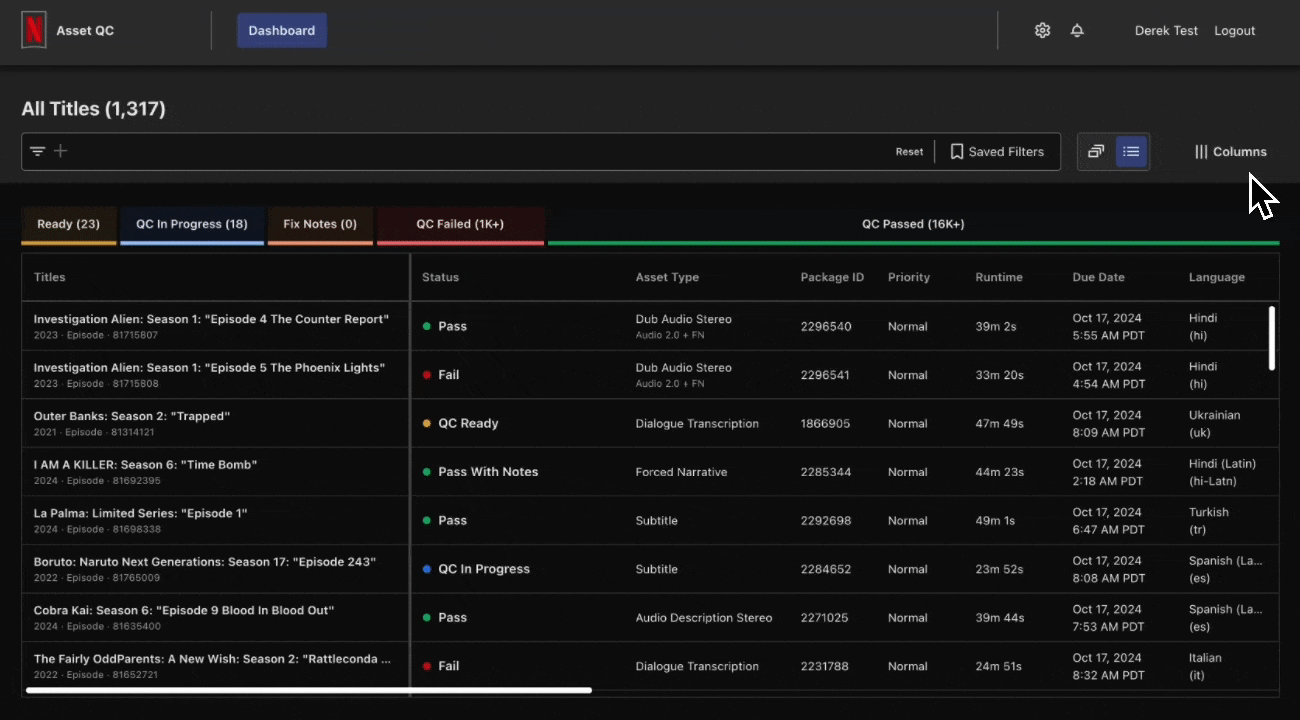The width and height of the screenshot is (1300, 720).
Task: Select the QC Passed (16K+) tab
Action: [x=913, y=224]
